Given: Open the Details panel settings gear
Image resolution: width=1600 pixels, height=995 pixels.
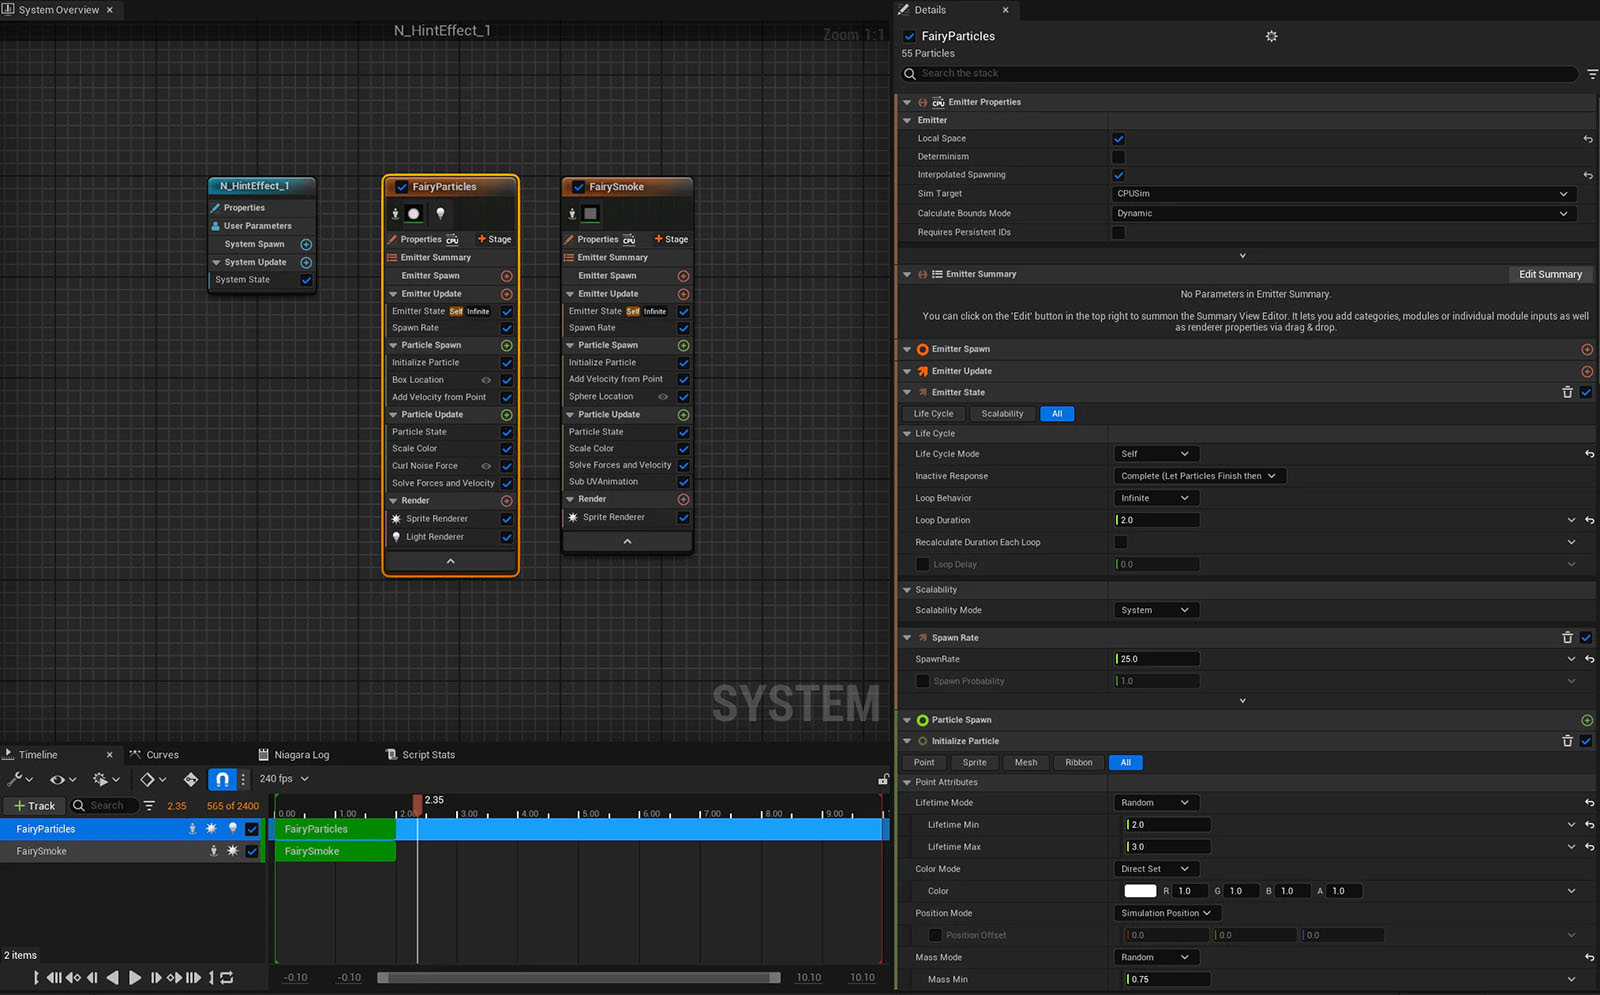Looking at the screenshot, I should [x=1271, y=36].
